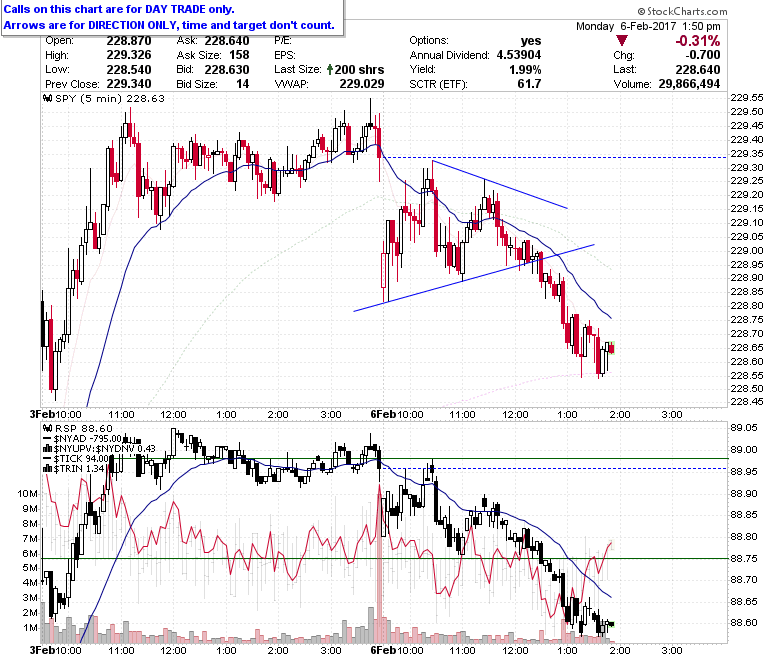Click the 5M volume axis label
Viewport: 780px width, 659px height.
pos(30,568)
